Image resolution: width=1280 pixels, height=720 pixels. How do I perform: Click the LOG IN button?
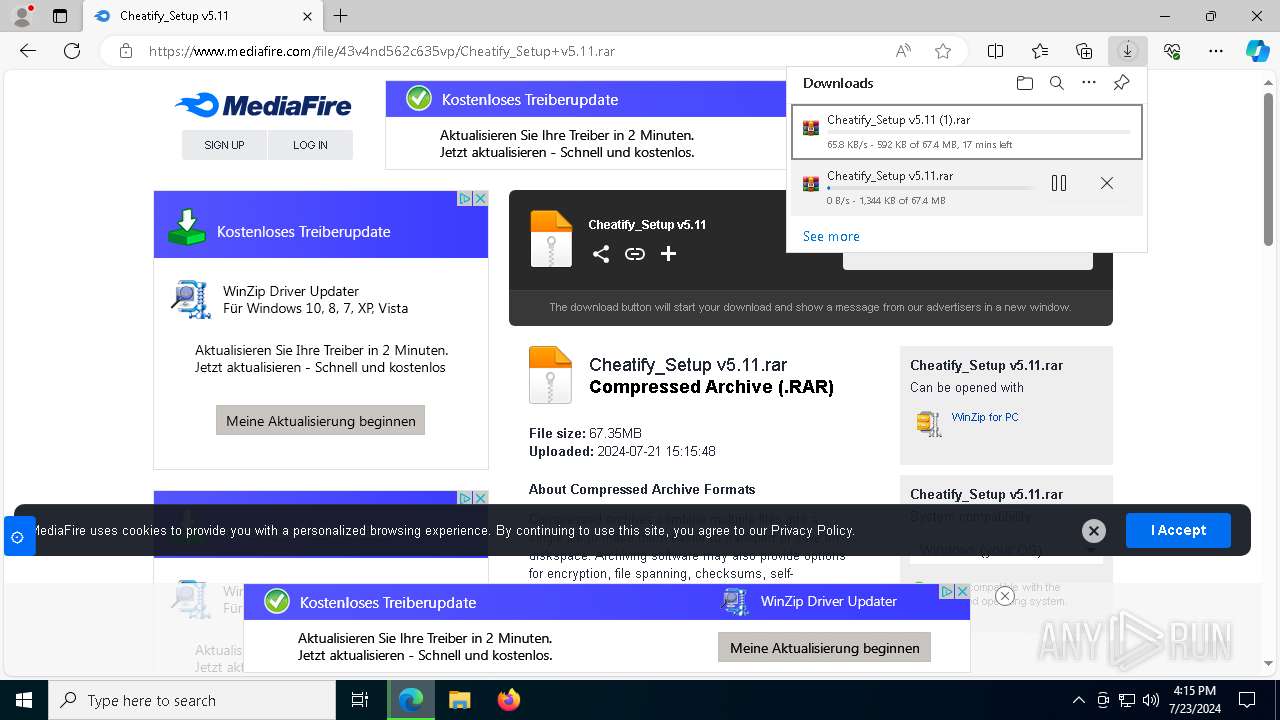310,145
